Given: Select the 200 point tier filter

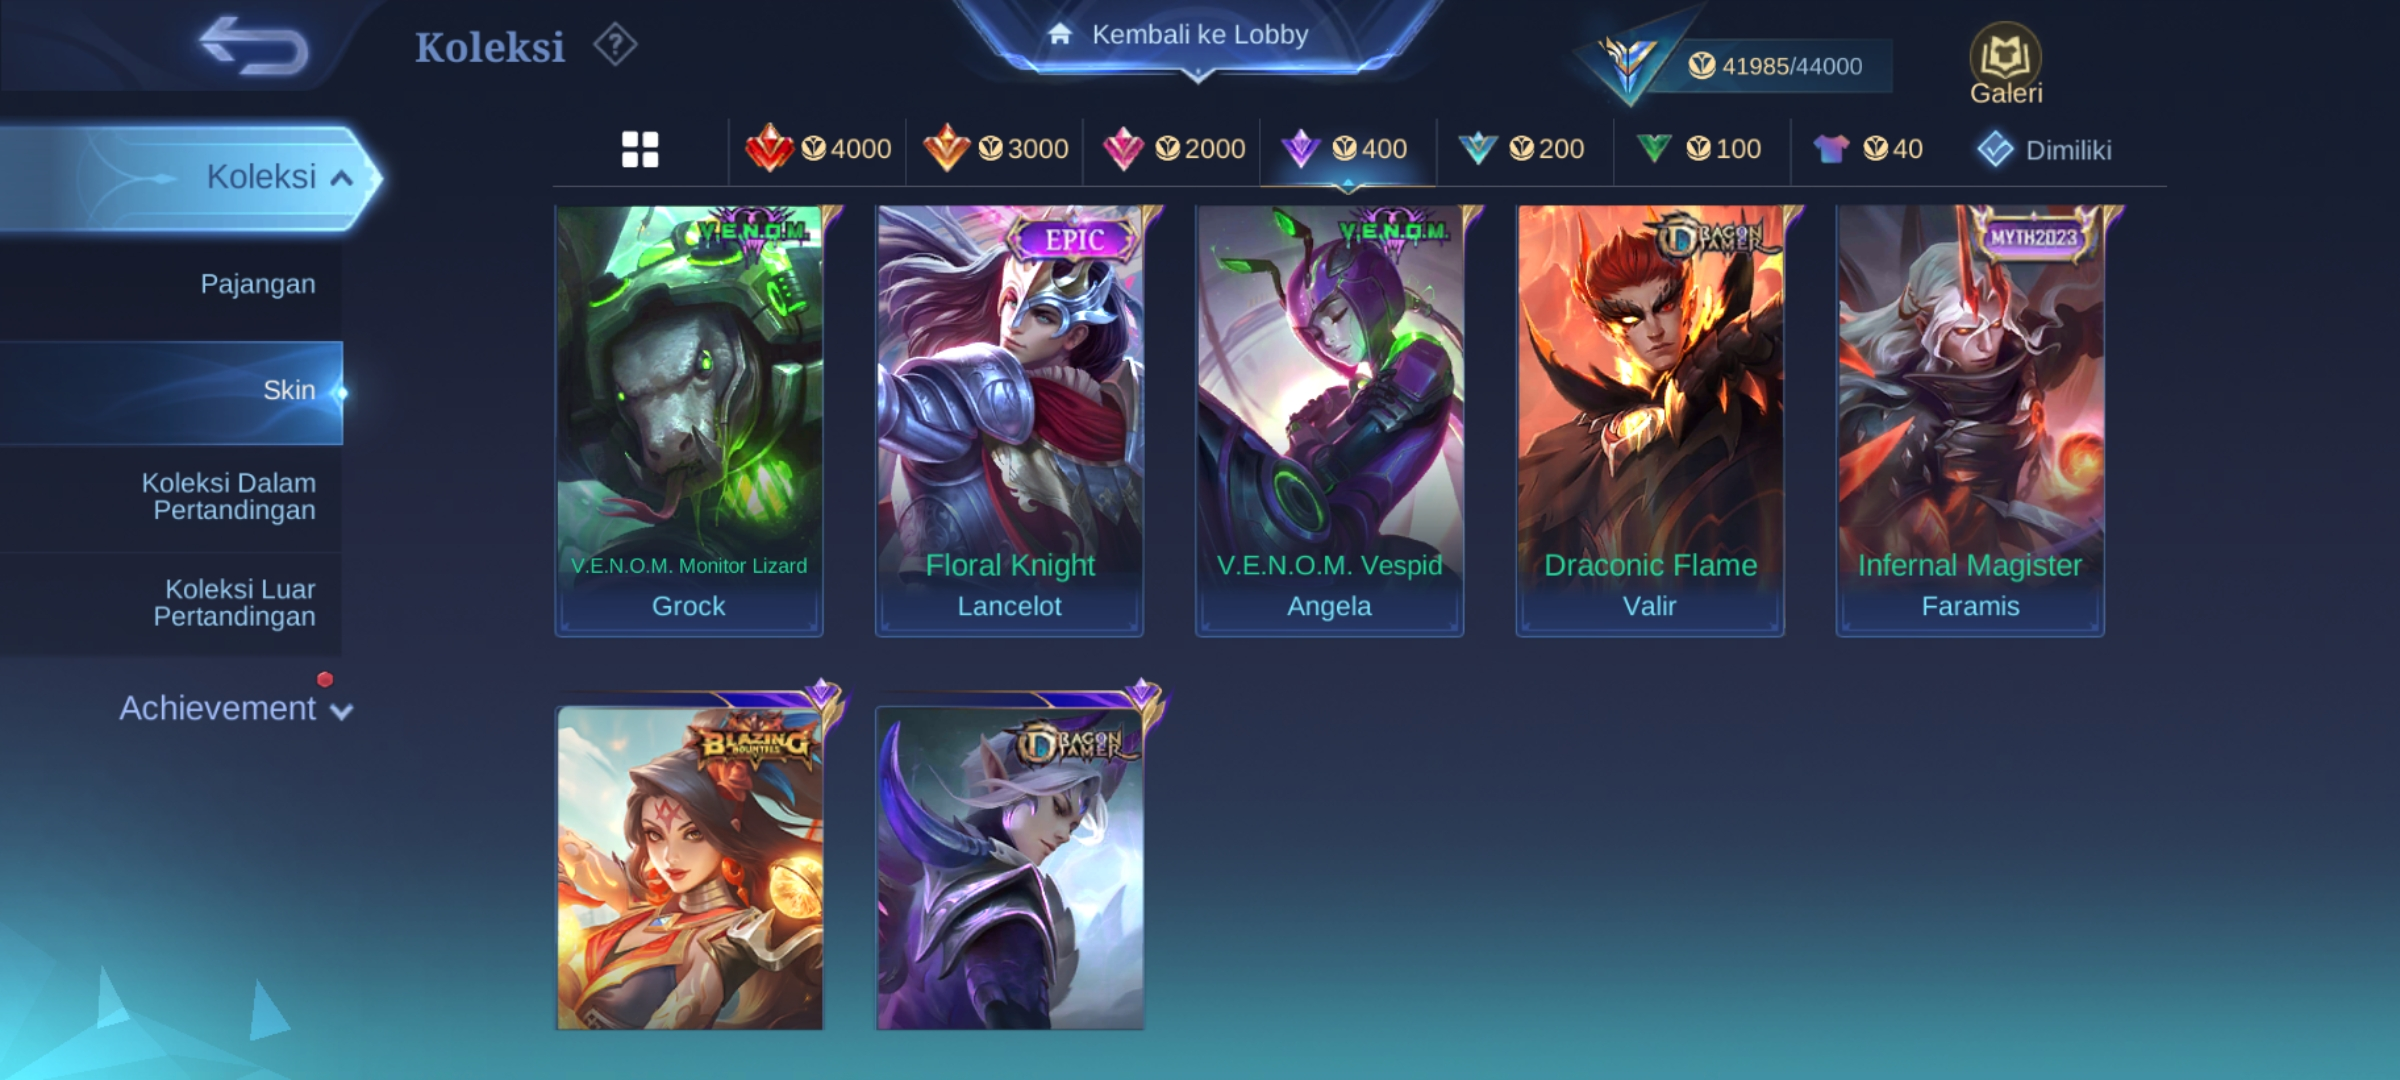Looking at the screenshot, I should 1521,149.
